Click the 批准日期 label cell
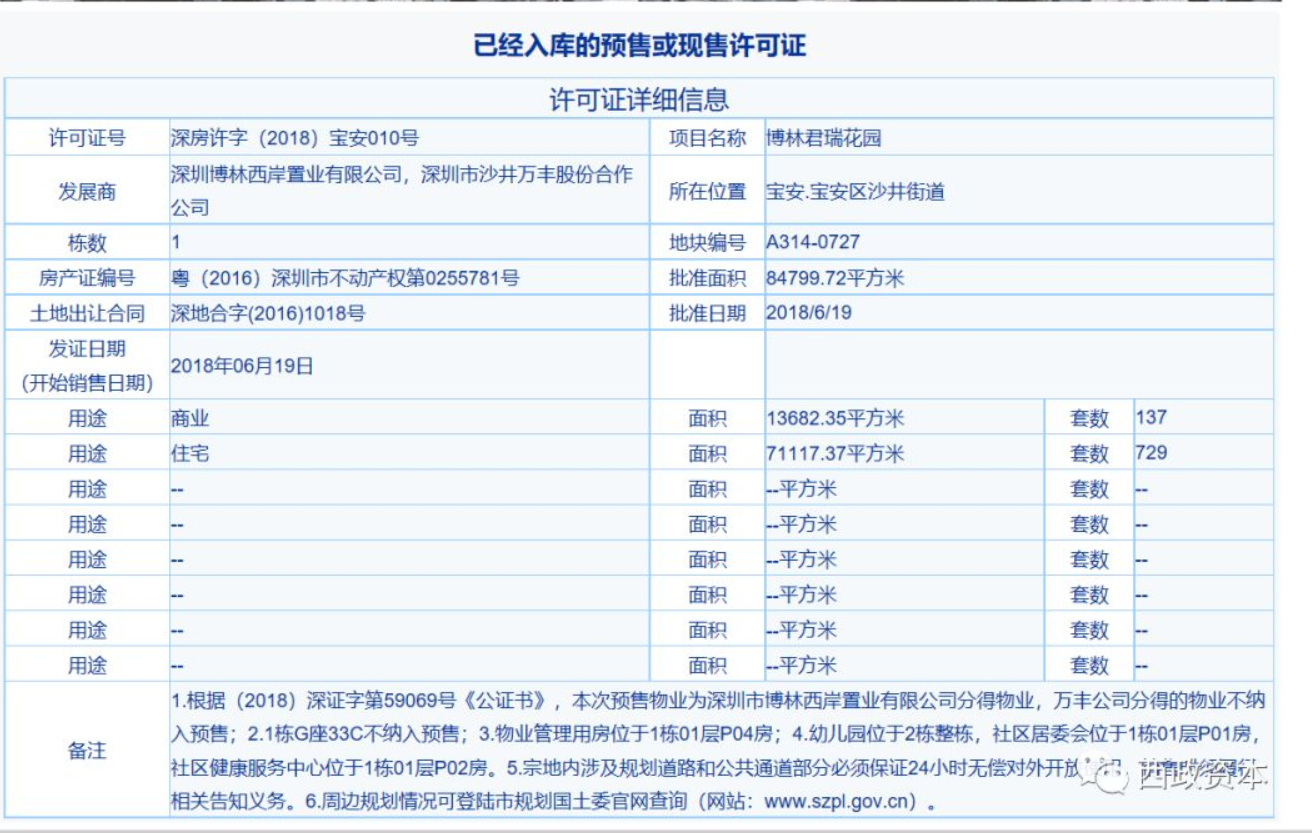This screenshot has width=1312, height=833. [707, 313]
